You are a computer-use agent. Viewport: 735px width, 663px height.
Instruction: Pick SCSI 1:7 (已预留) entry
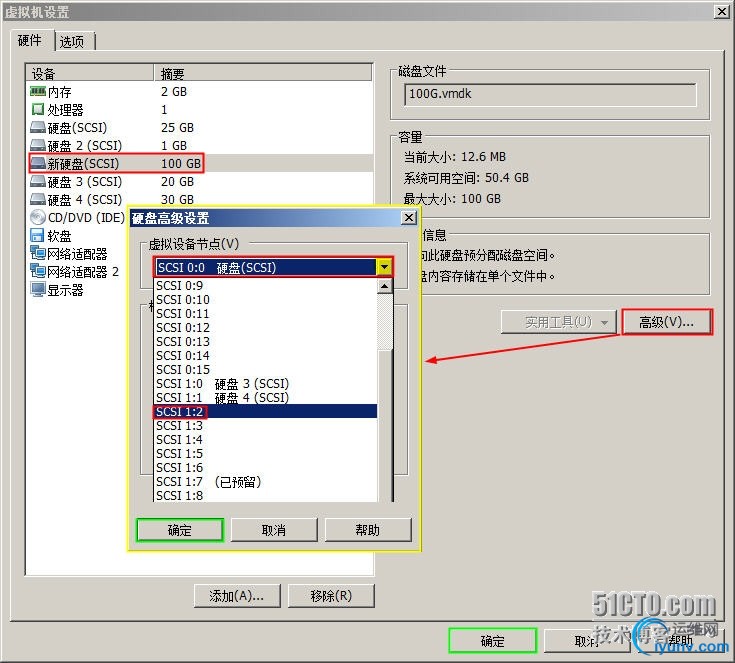click(x=265, y=482)
